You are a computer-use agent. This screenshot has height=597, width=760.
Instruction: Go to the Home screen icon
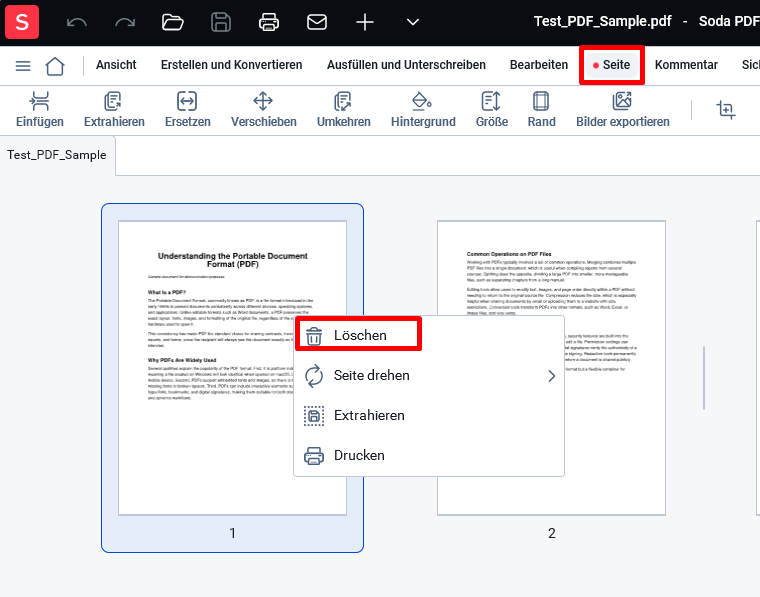55,66
